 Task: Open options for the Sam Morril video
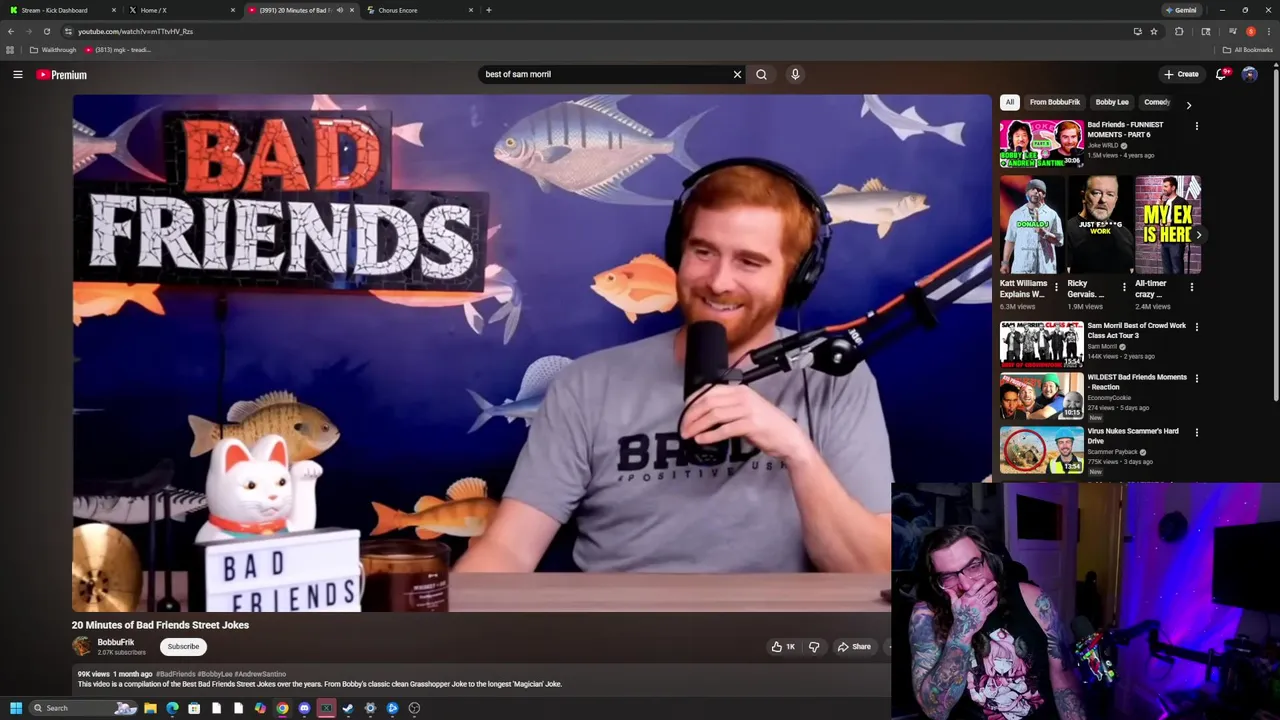pyautogui.click(x=1196, y=327)
